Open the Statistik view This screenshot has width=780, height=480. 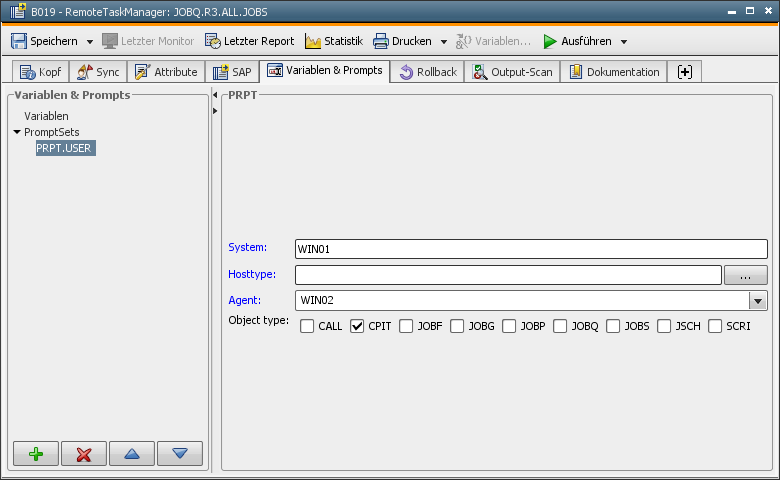pos(334,41)
